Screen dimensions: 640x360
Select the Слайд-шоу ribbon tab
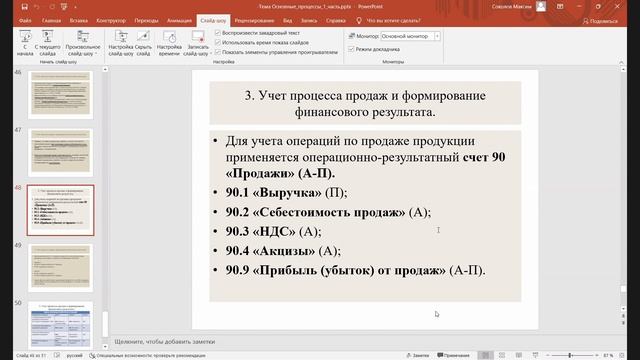click(213, 20)
